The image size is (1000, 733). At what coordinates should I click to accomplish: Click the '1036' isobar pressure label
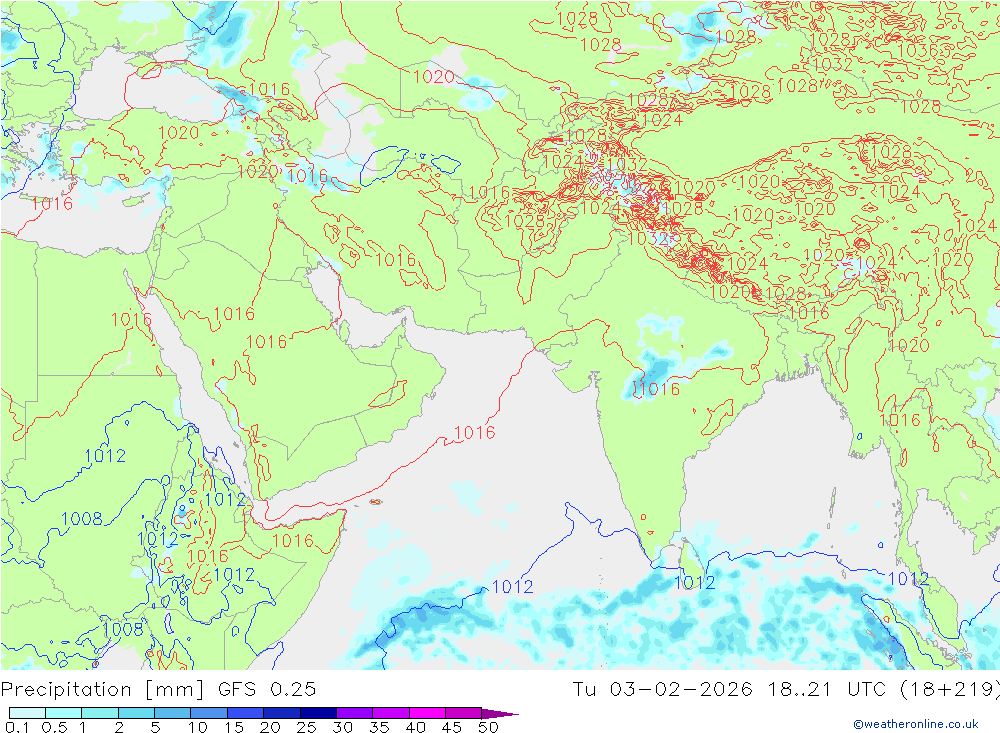(918, 50)
